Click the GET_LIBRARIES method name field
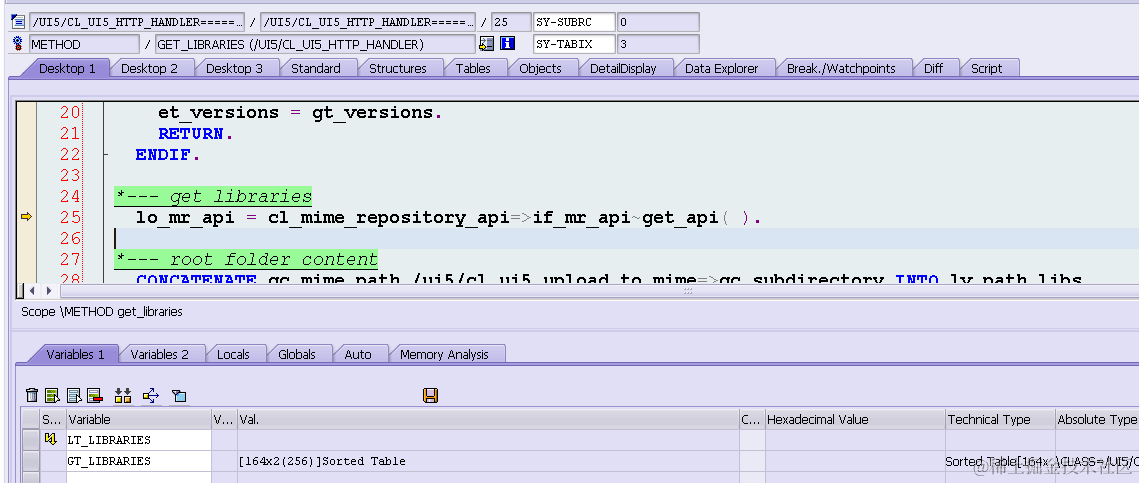 coord(315,44)
